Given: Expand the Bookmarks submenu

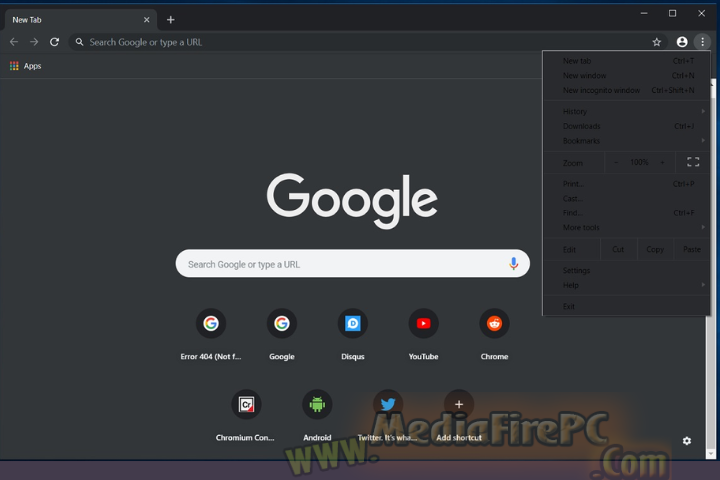Looking at the screenshot, I should point(626,141).
